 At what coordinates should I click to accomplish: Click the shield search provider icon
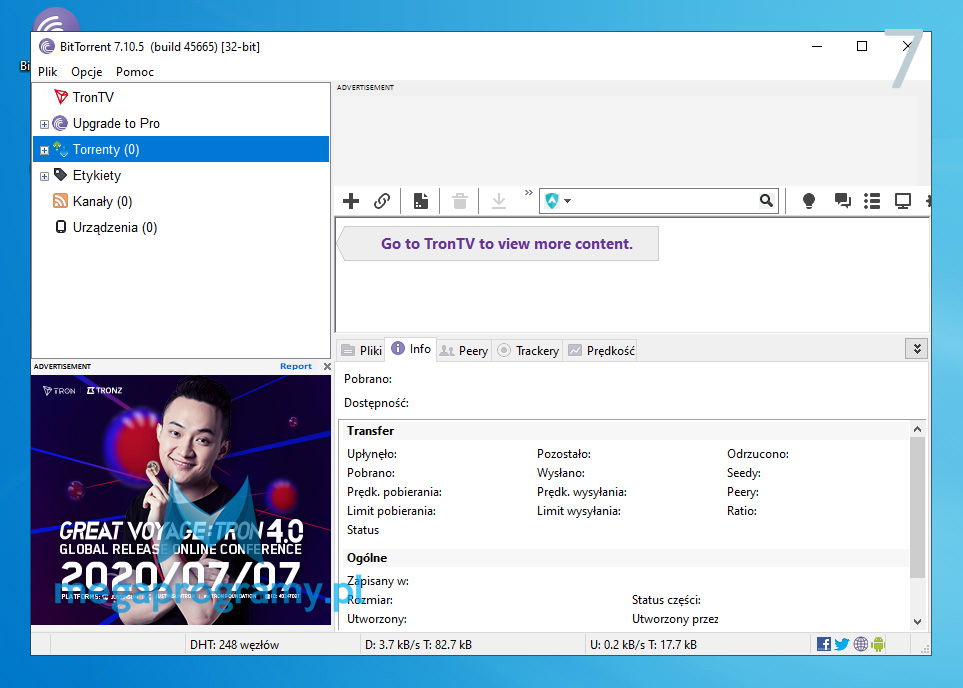click(x=552, y=201)
